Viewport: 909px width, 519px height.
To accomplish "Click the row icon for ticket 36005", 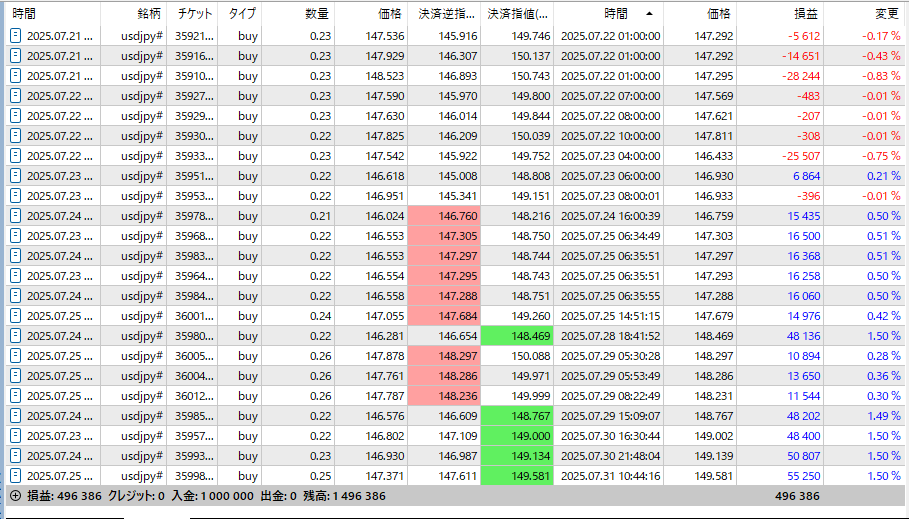I will click(16, 356).
